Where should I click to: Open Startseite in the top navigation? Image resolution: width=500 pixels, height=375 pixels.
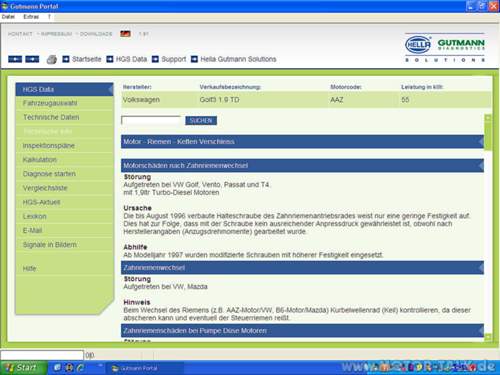82,59
